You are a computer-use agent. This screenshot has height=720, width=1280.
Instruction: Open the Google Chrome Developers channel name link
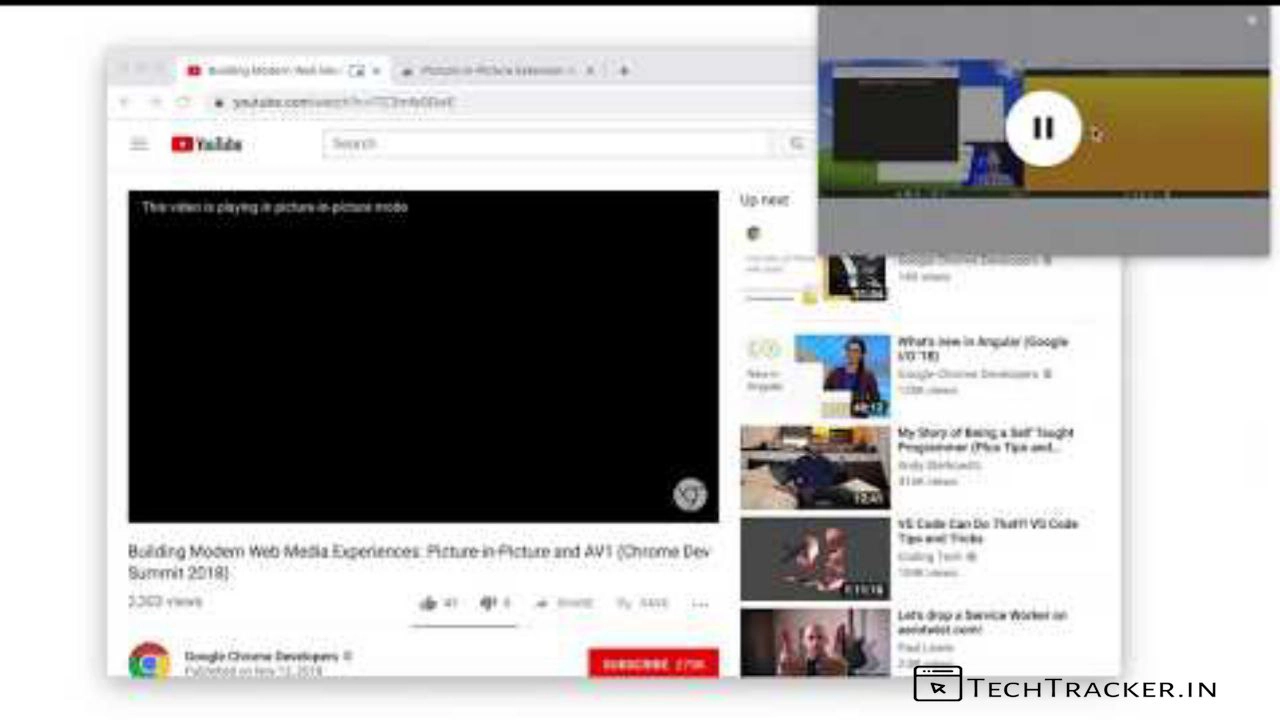(261, 656)
